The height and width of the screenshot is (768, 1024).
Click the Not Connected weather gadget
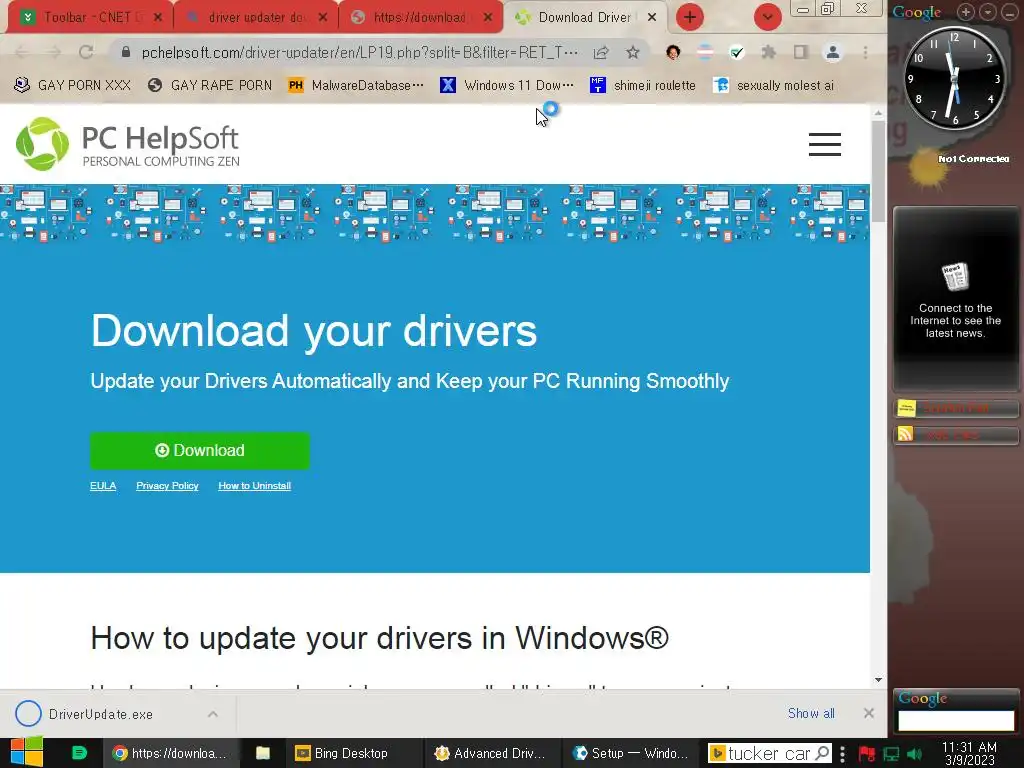[955, 167]
